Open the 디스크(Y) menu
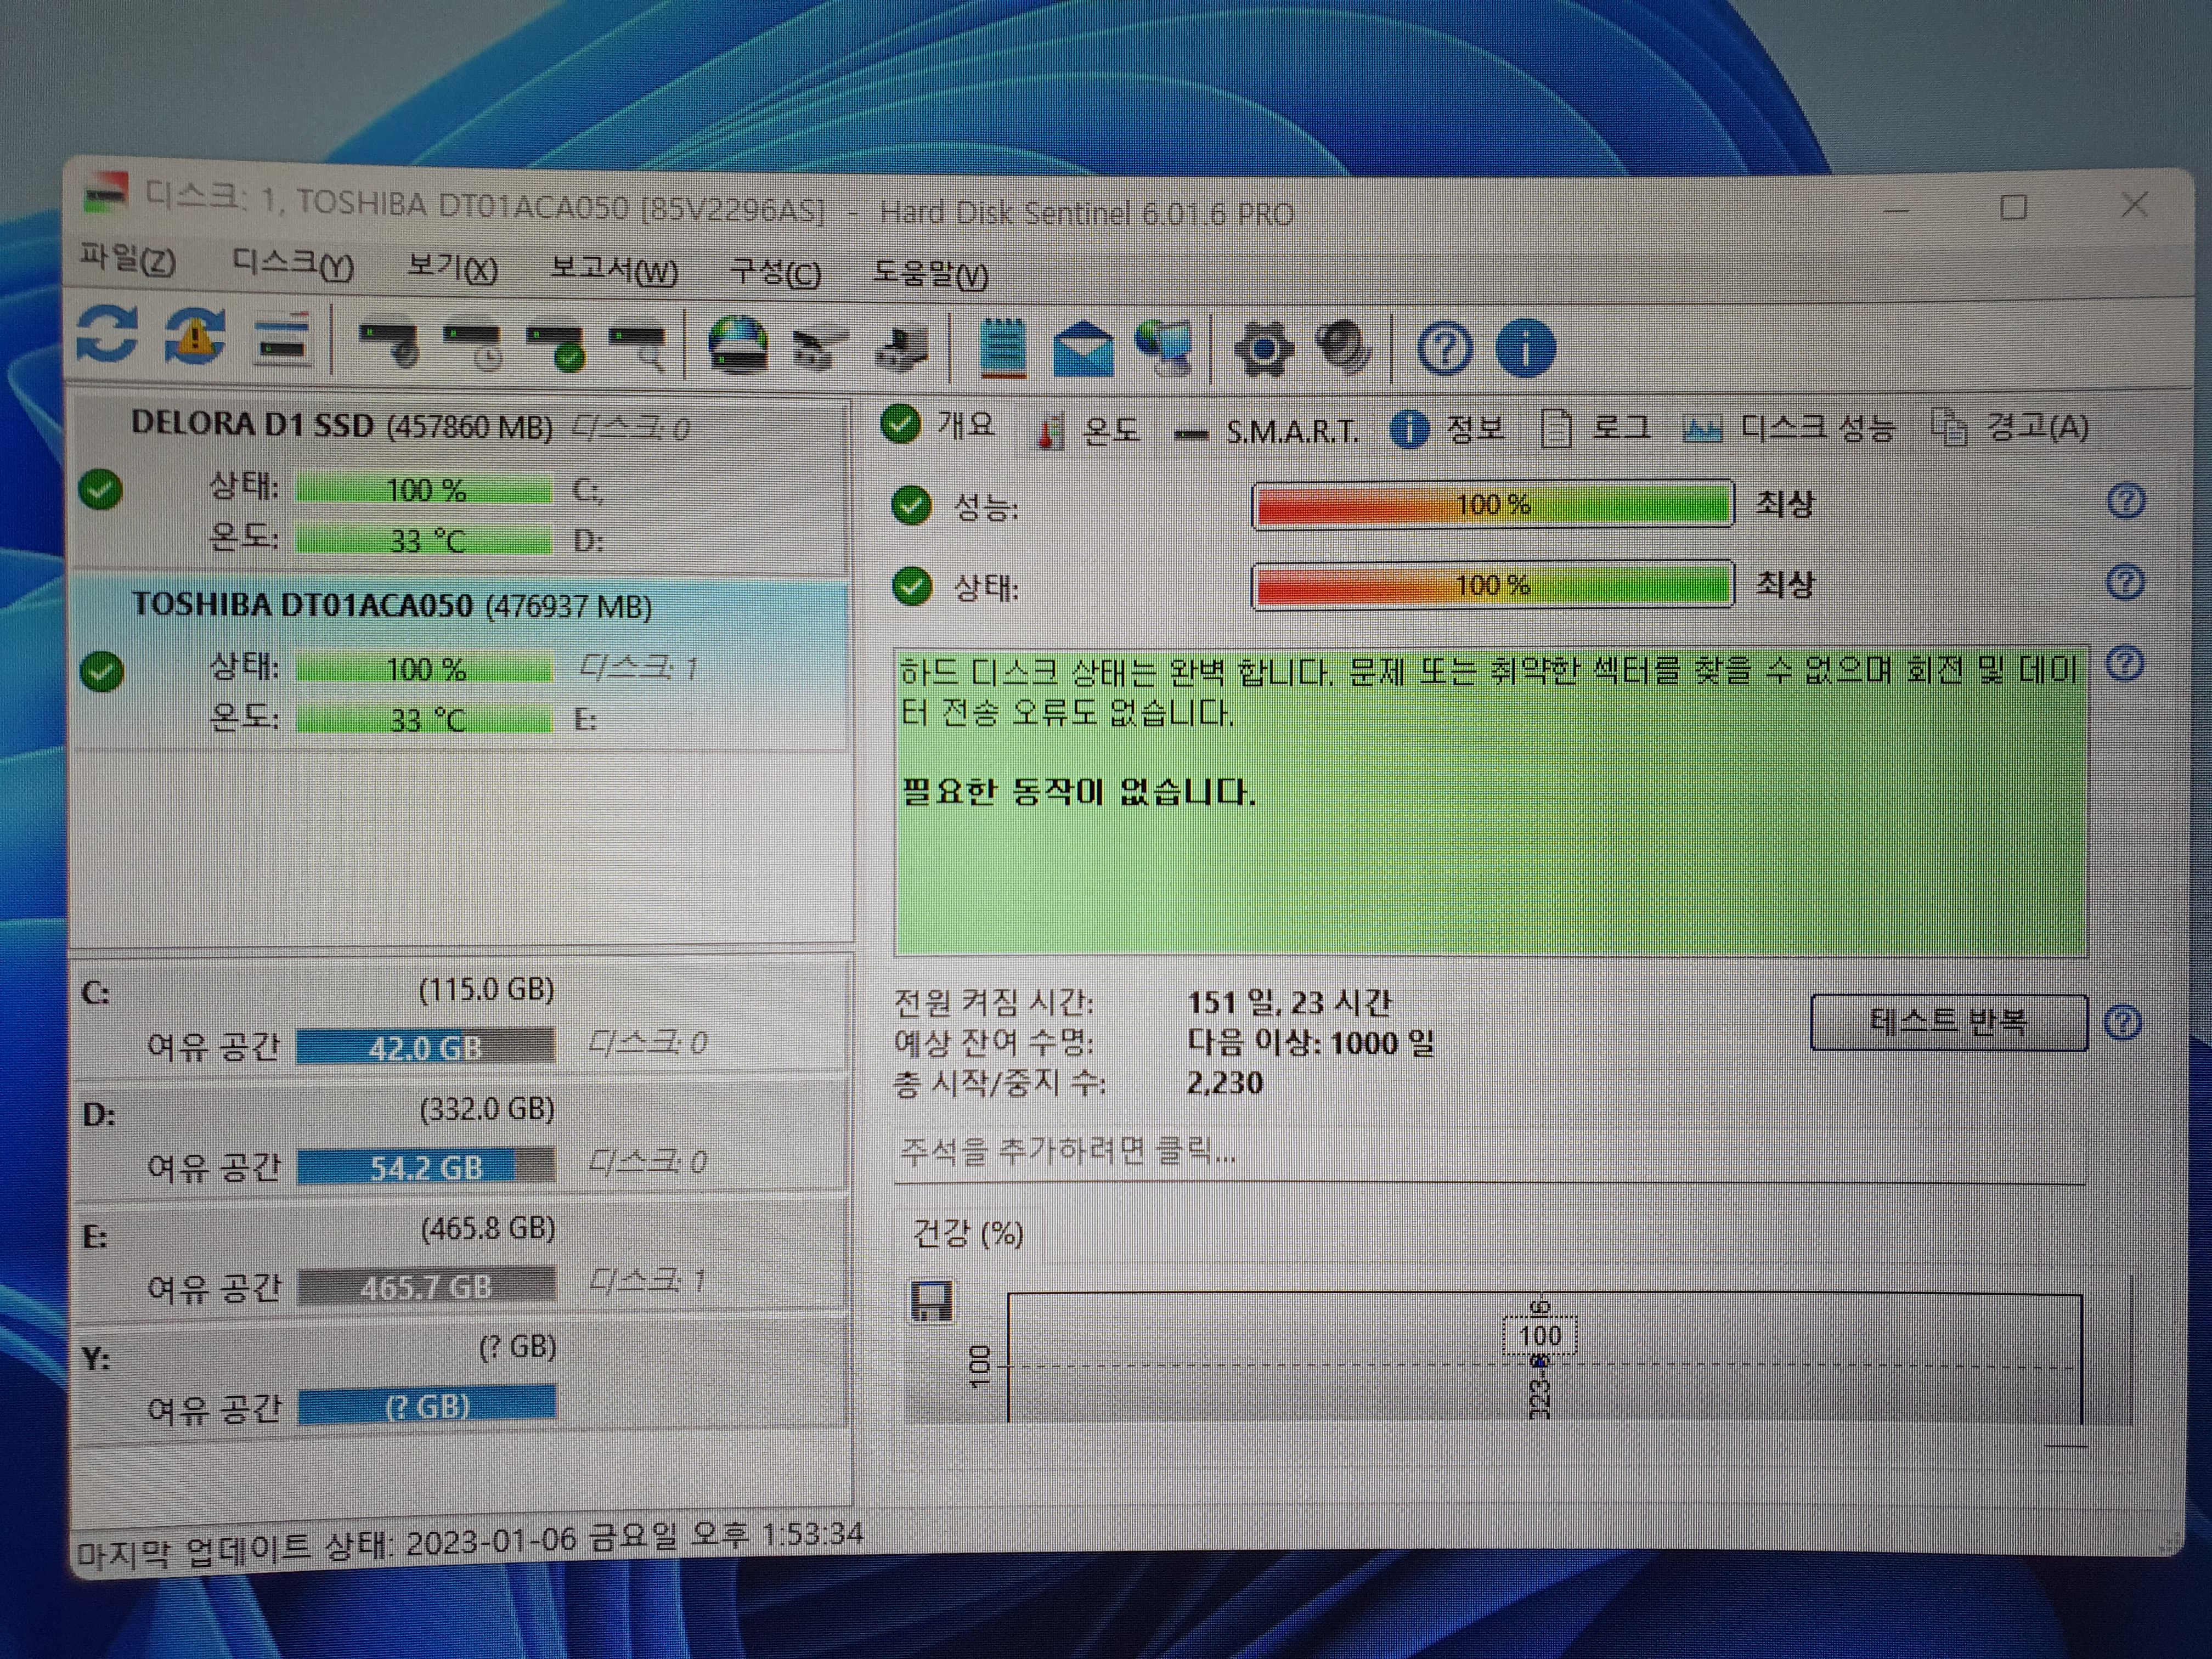 (292, 264)
